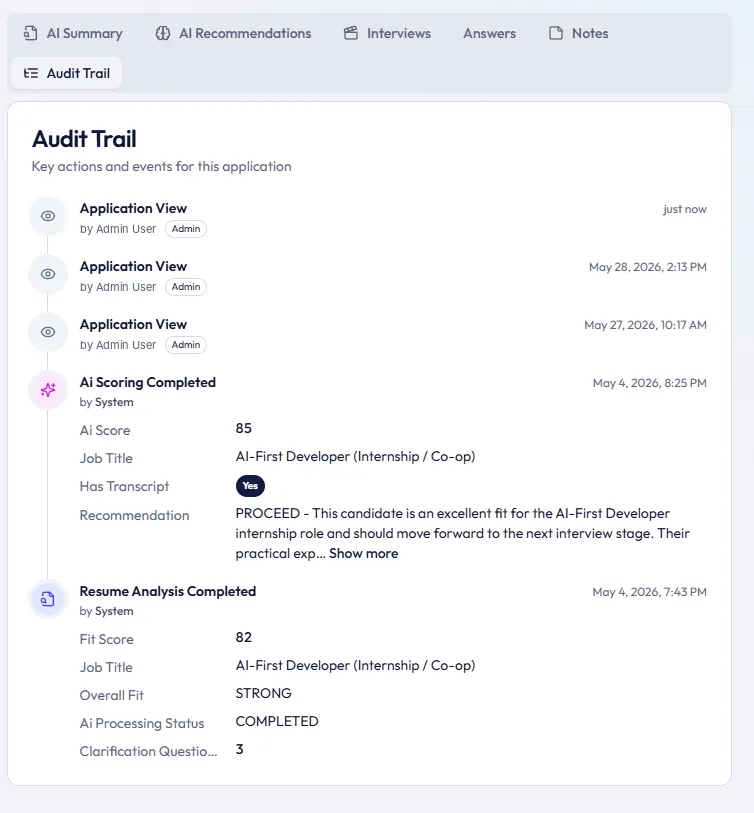The image size is (754, 813).
Task: Click the truncated 'Clarification Questio...' label
Action: [x=148, y=751]
